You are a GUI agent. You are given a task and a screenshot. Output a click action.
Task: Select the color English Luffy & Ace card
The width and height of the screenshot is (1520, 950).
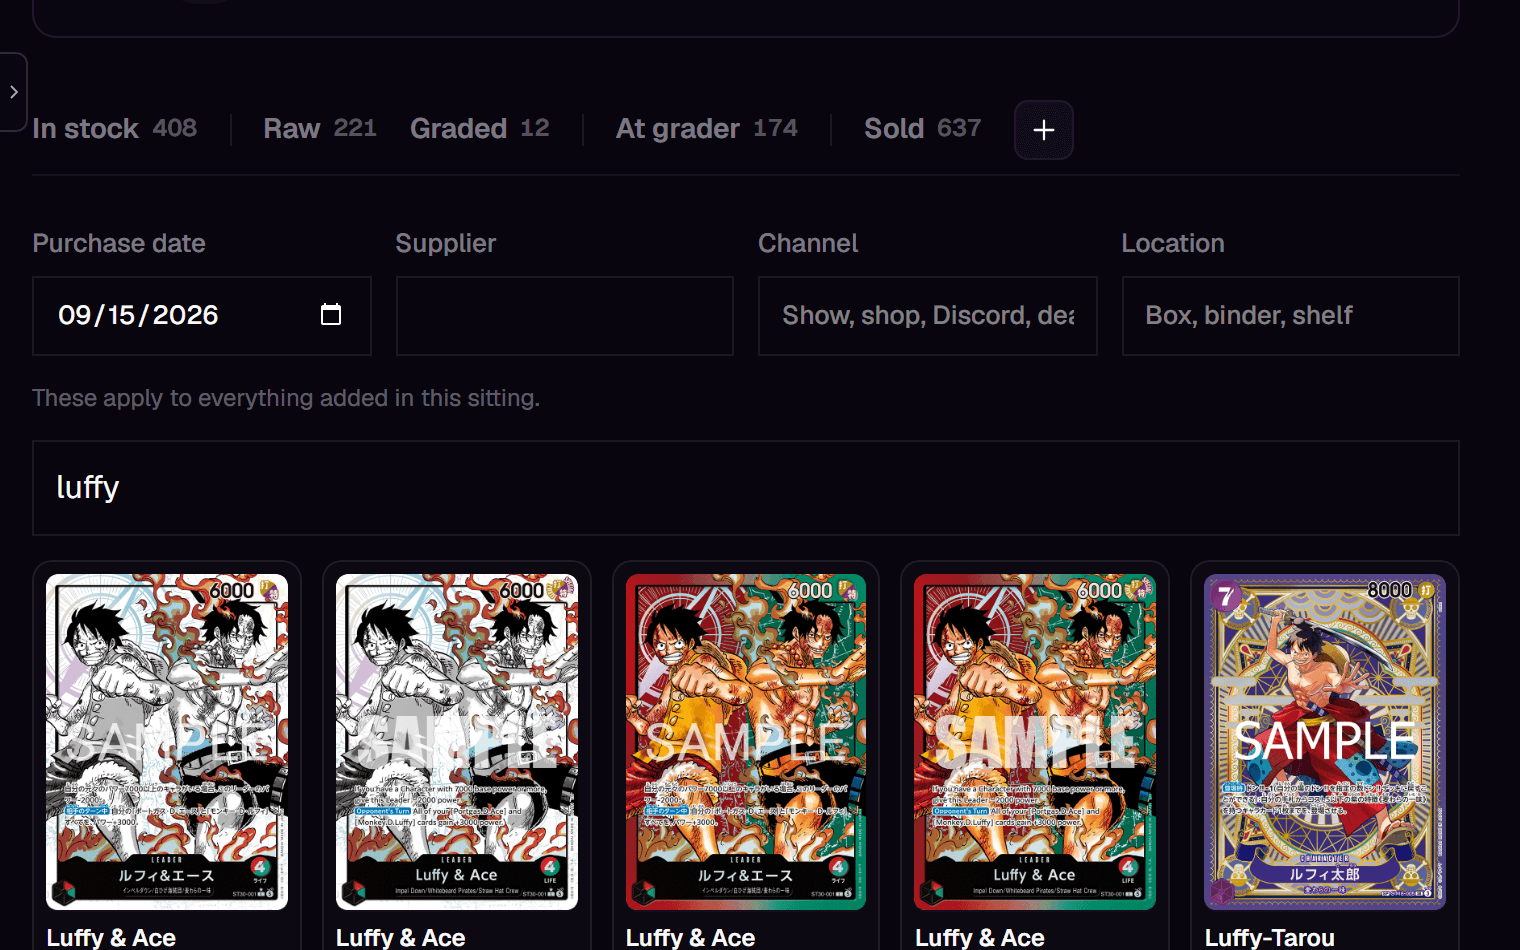[1035, 742]
